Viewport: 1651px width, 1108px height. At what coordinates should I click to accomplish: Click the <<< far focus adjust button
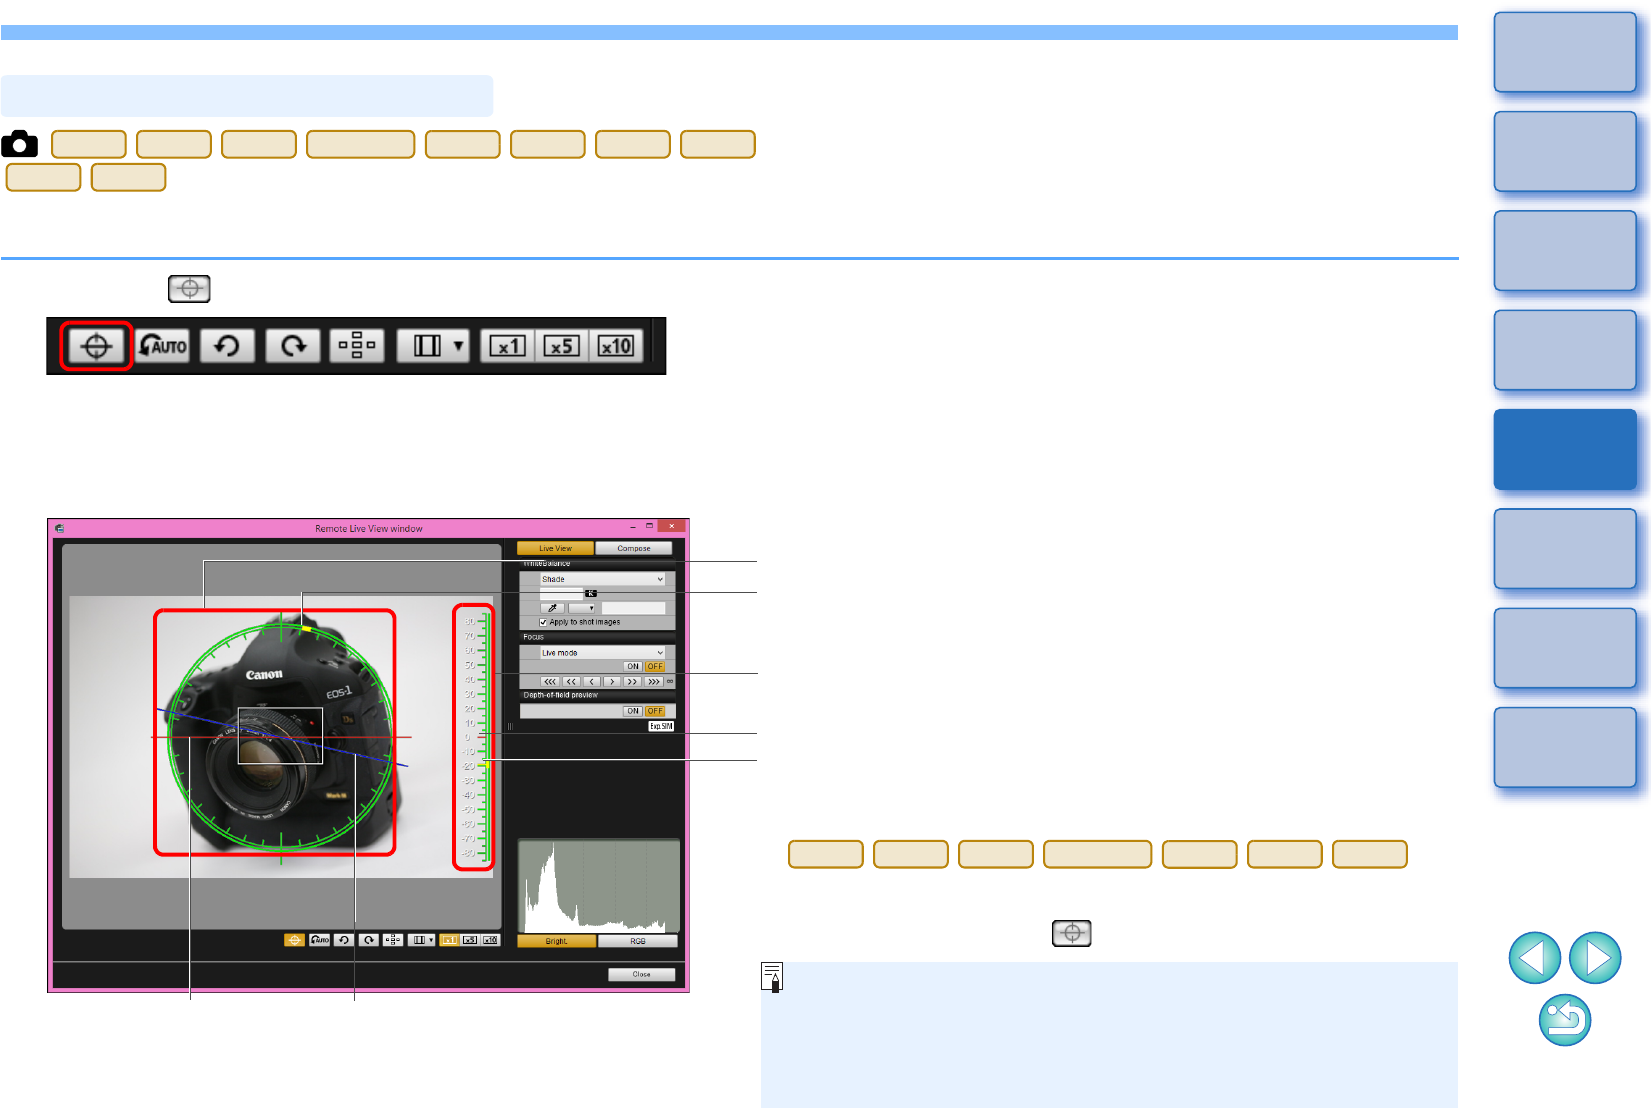pyautogui.click(x=550, y=682)
